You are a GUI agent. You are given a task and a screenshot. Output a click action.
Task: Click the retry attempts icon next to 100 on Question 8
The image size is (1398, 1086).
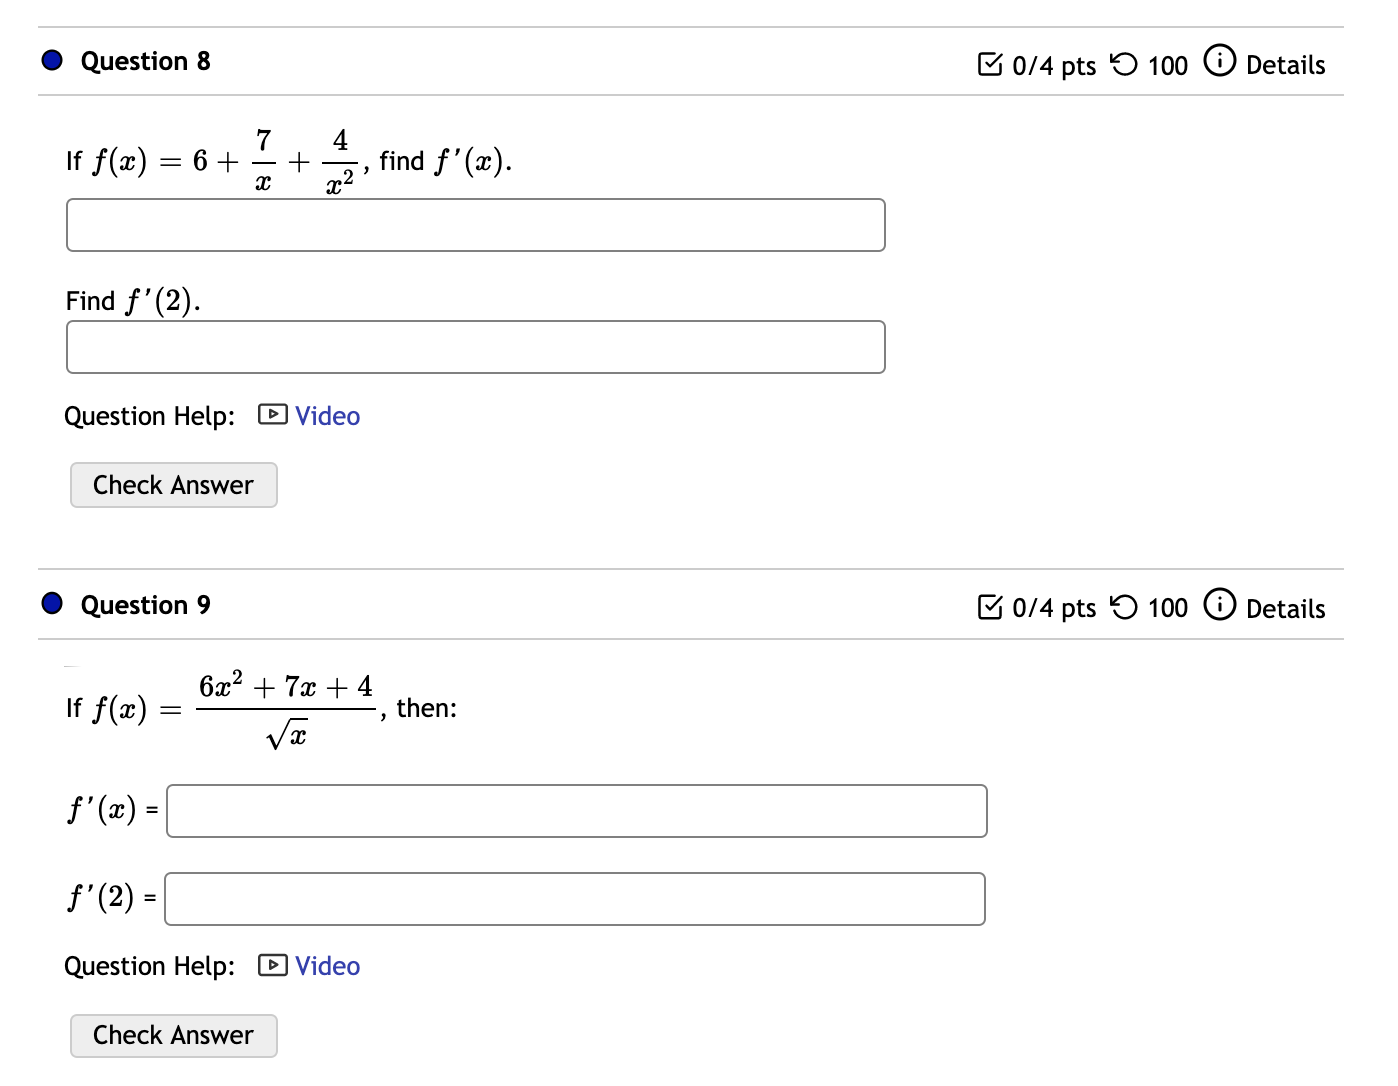click(1122, 63)
